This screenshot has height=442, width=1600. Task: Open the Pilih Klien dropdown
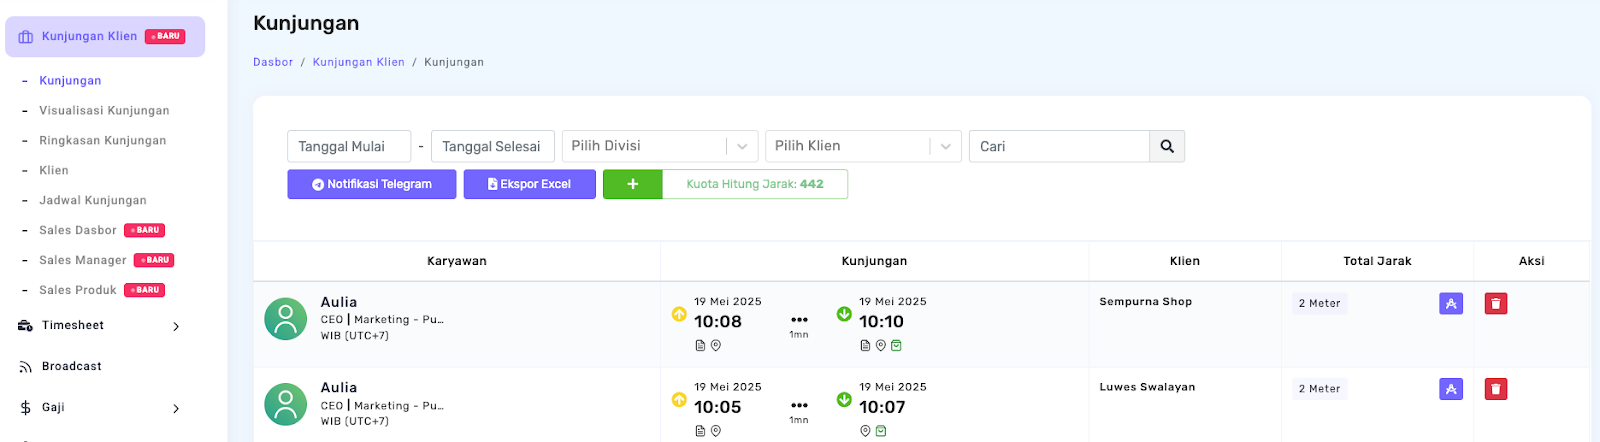pos(863,146)
